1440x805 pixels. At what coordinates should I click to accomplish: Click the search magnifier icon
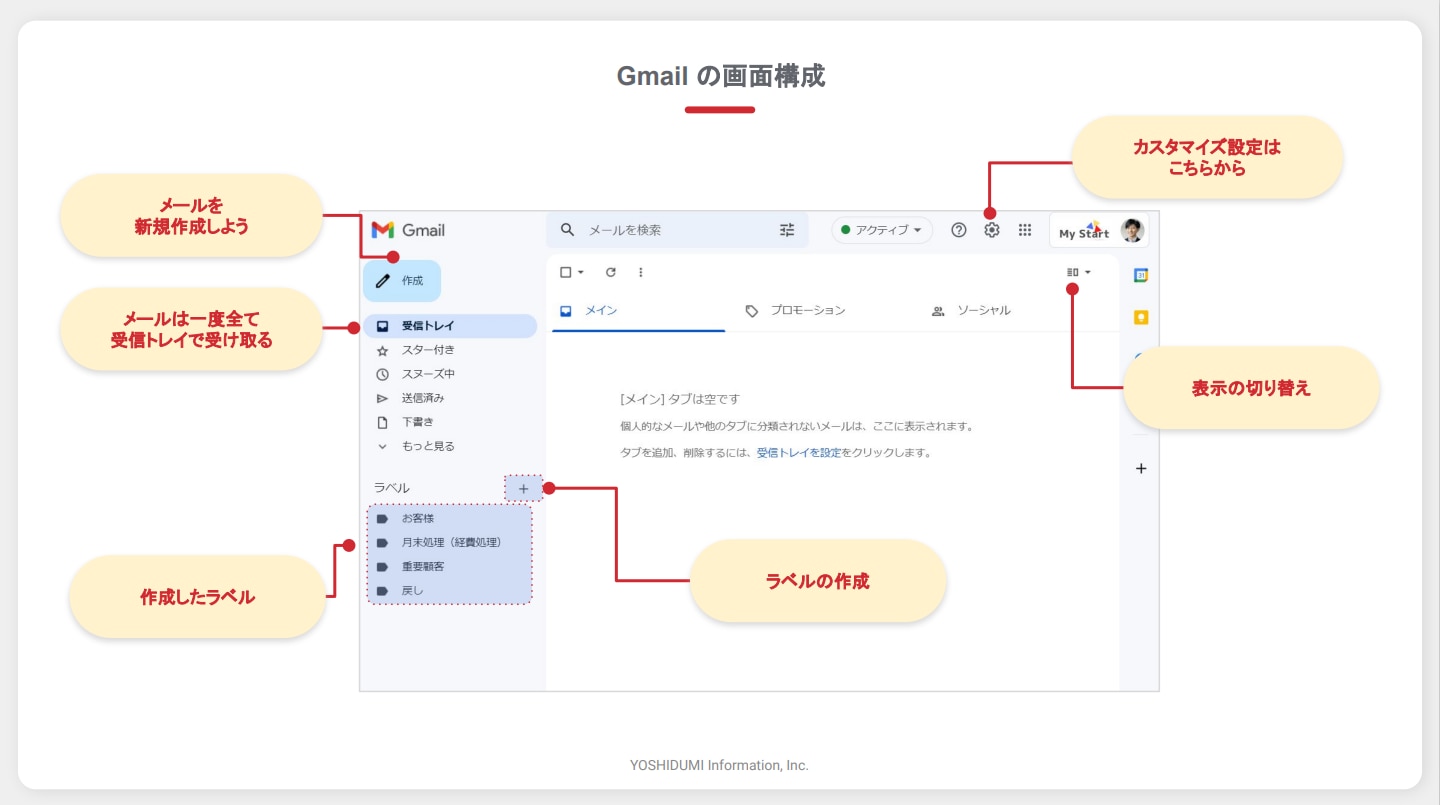[x=567, y=230]
